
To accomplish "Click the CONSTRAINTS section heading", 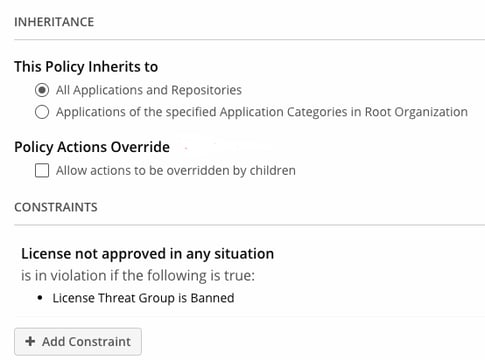I will tap(56, 207).
